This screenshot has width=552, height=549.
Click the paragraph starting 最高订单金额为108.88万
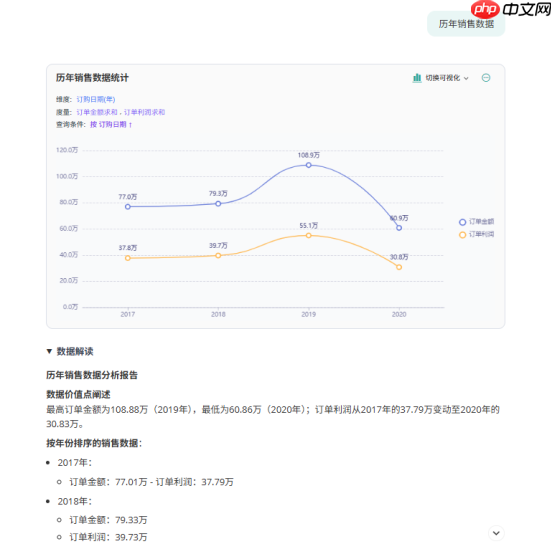click(x=273, y=417)
